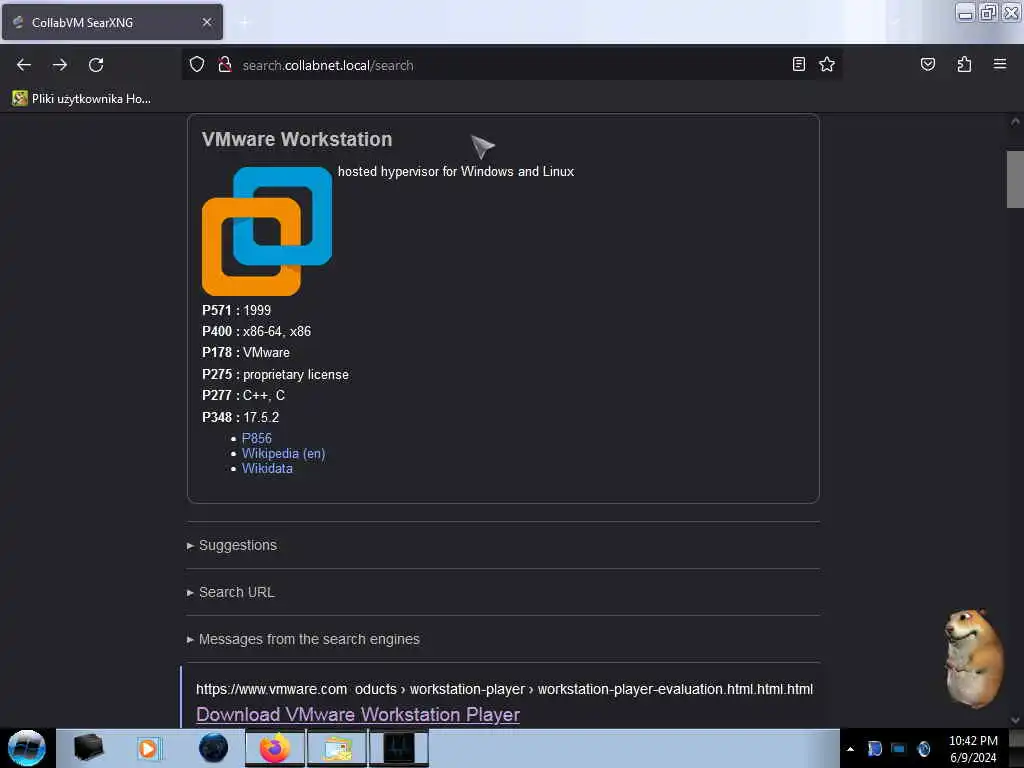
Task: Click the 'P277 : C++, C' line
Action: pyautogui.click(x=244, y=395)
